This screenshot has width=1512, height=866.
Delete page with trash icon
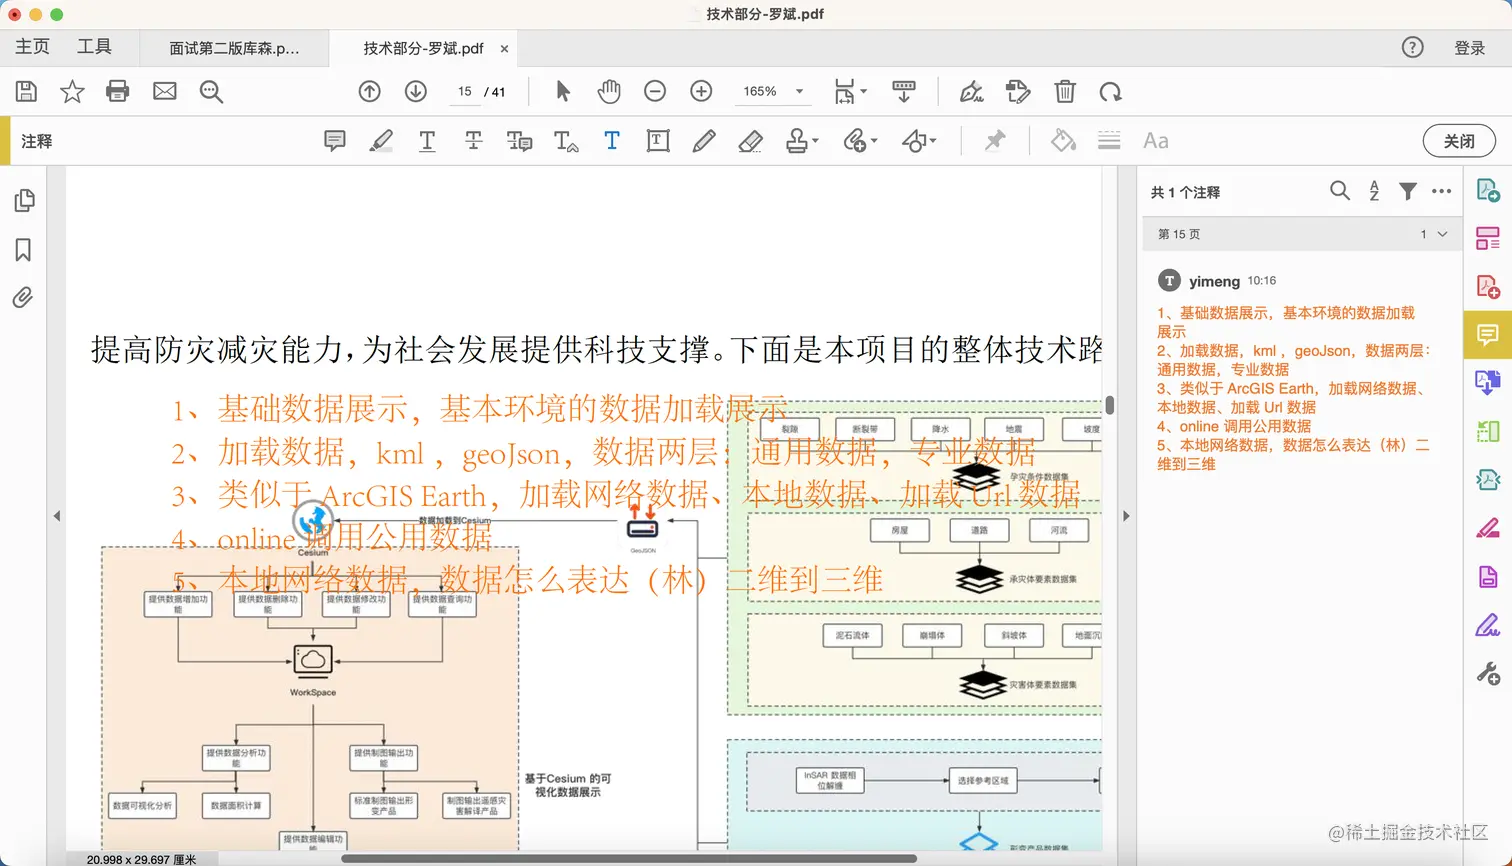(x=1065, y=92)
